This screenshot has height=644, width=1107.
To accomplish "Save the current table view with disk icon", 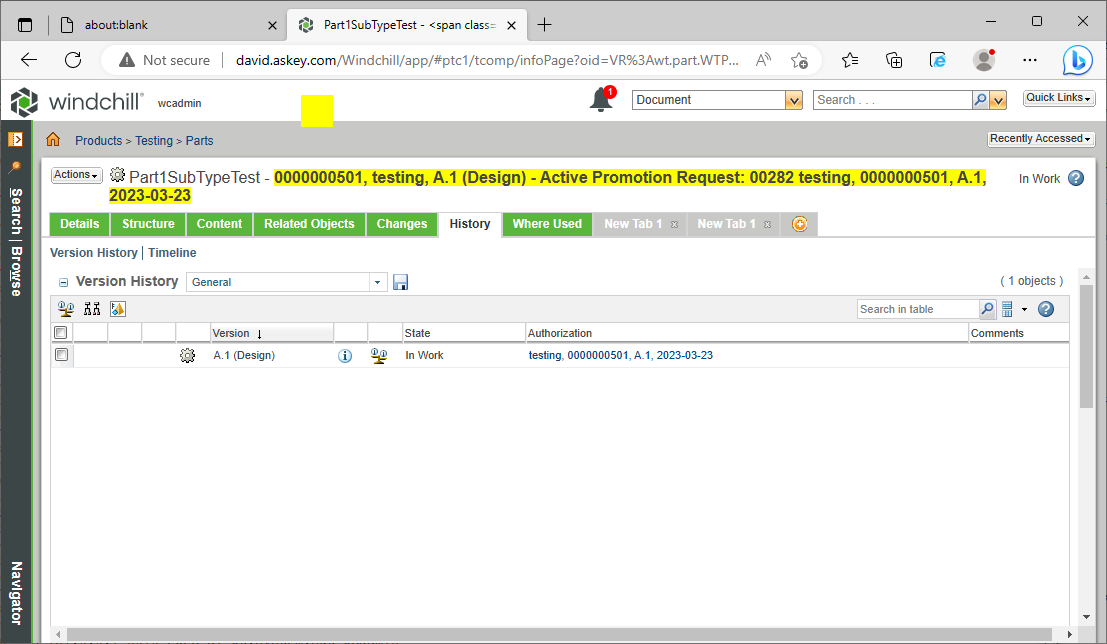I will [x=400, y=282].
